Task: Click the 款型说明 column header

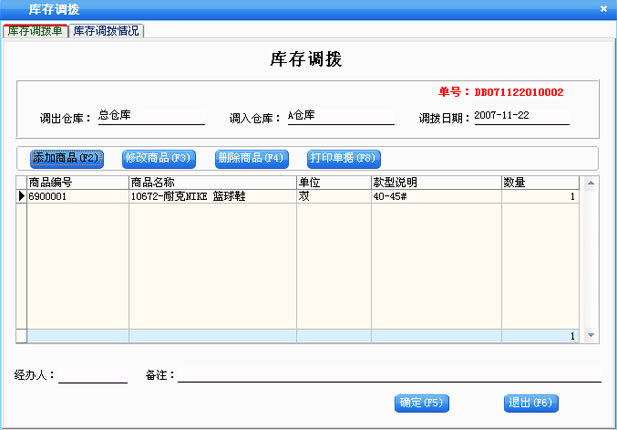Action: [435, 183]
